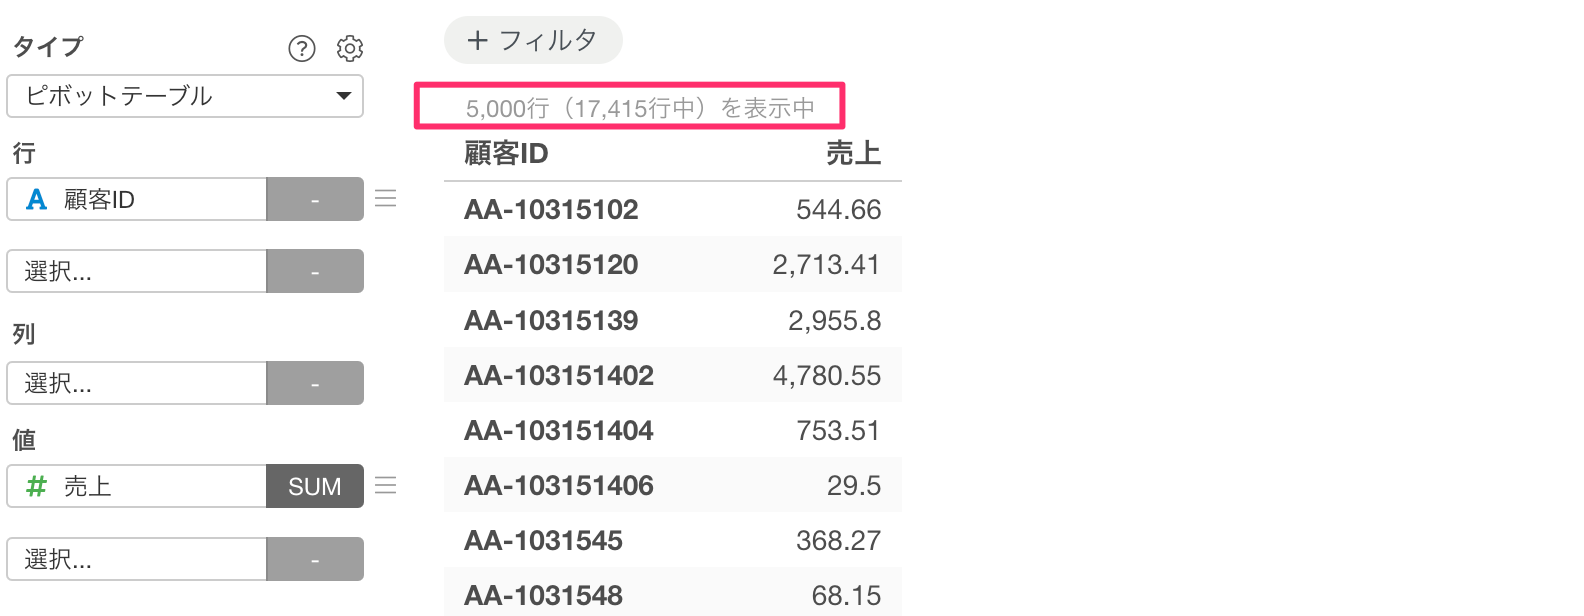Click the drag handle beside 顧客ID row
1584x616 pixels.
click(386, 199)
